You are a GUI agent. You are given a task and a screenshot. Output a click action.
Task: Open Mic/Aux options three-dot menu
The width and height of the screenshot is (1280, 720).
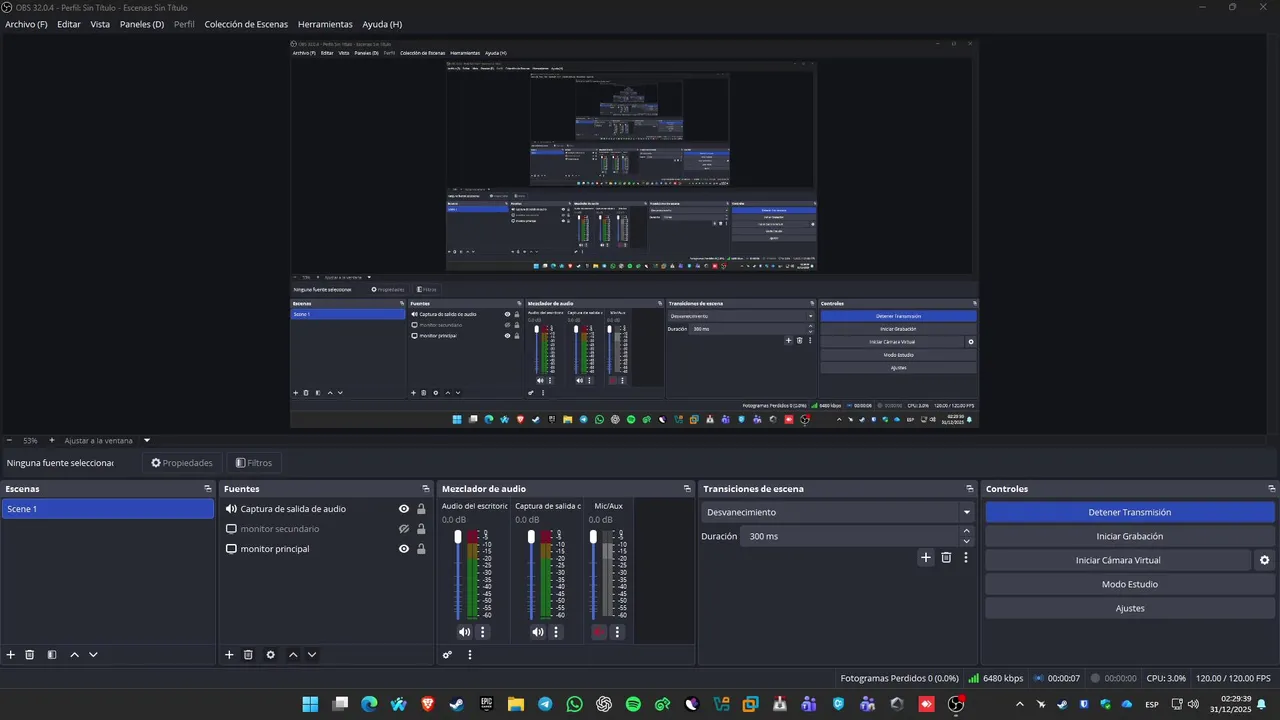coord(617,632)
